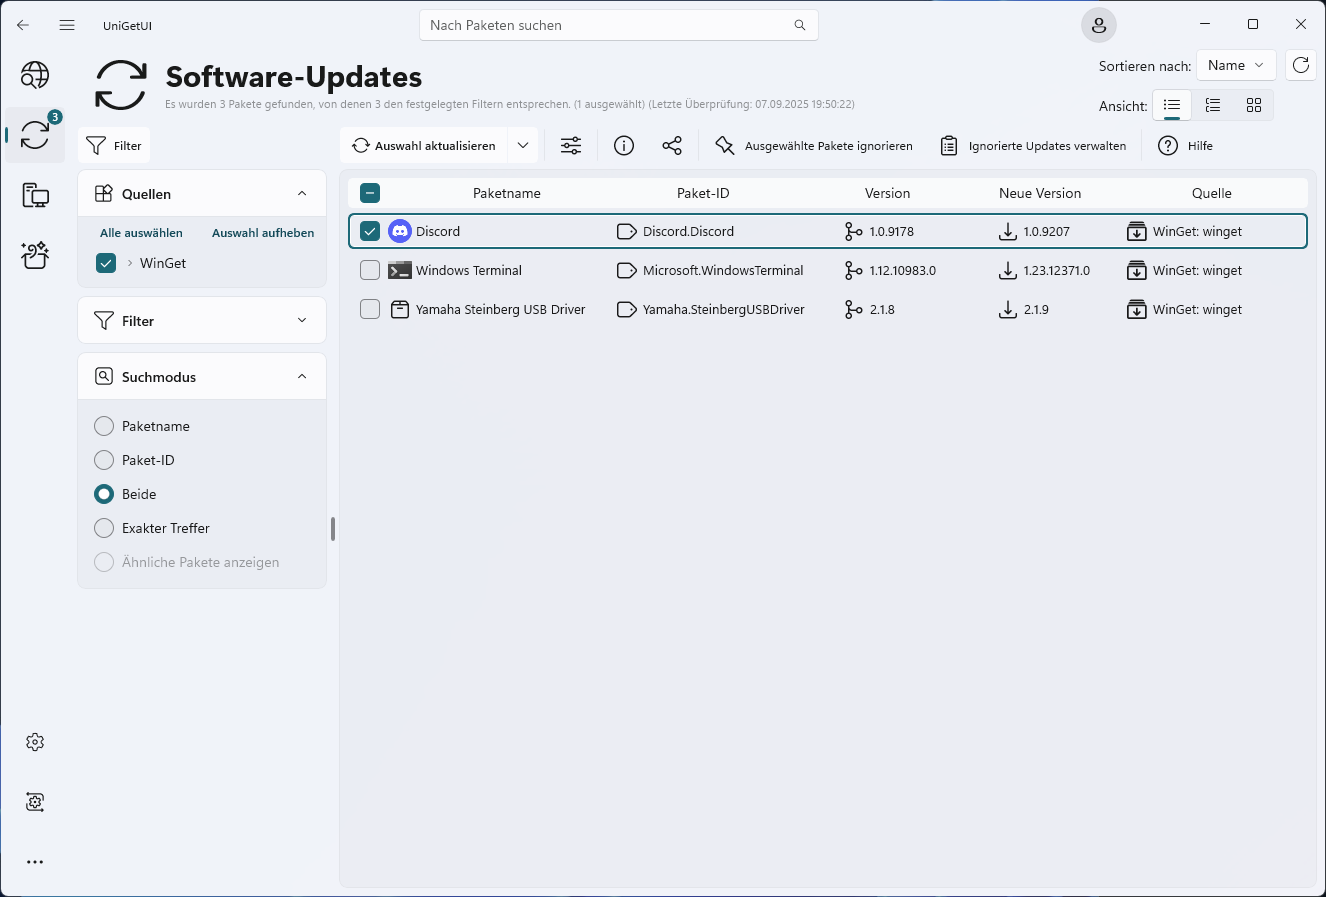1326x897 pixels.
Task: Click the search magnifier icon
Action: pyautogui.click(x=800, y=25)
